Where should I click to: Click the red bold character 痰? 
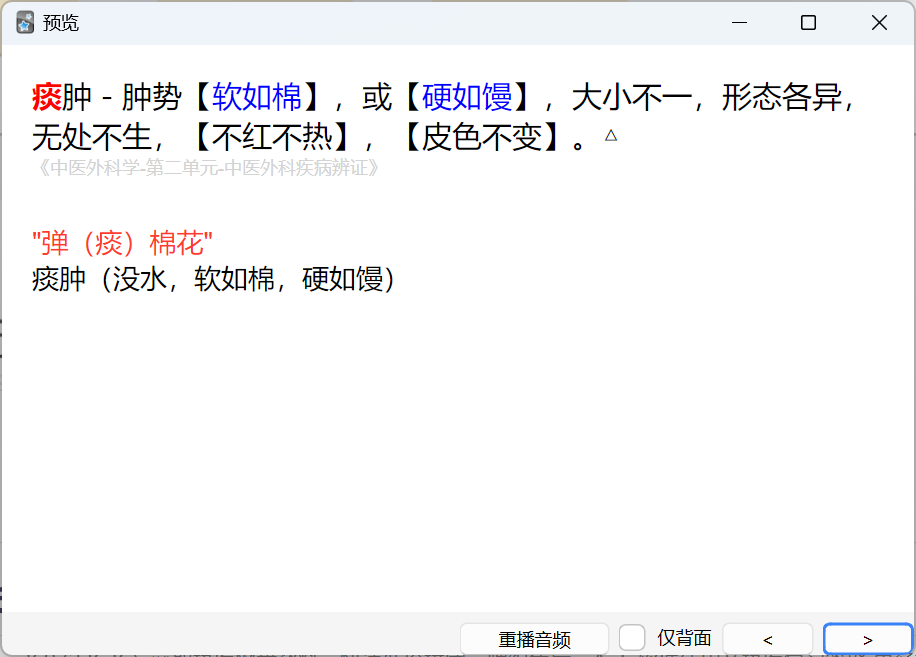[x=47, y=97]
